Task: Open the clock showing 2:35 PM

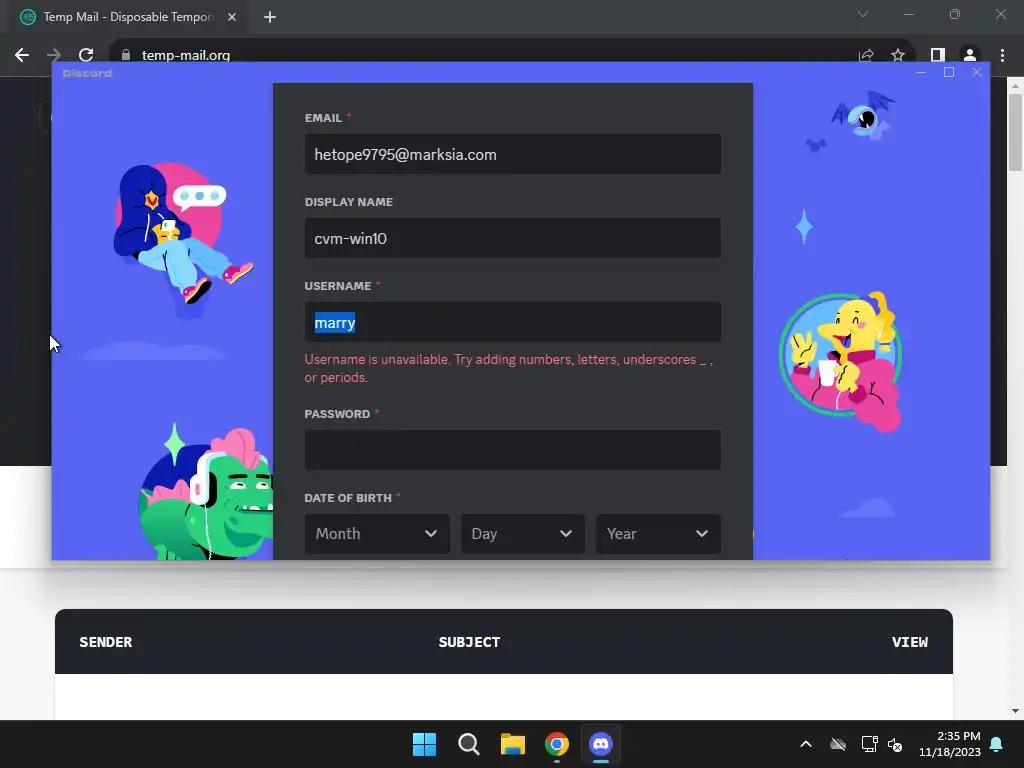Action: [x=950, y=744]
